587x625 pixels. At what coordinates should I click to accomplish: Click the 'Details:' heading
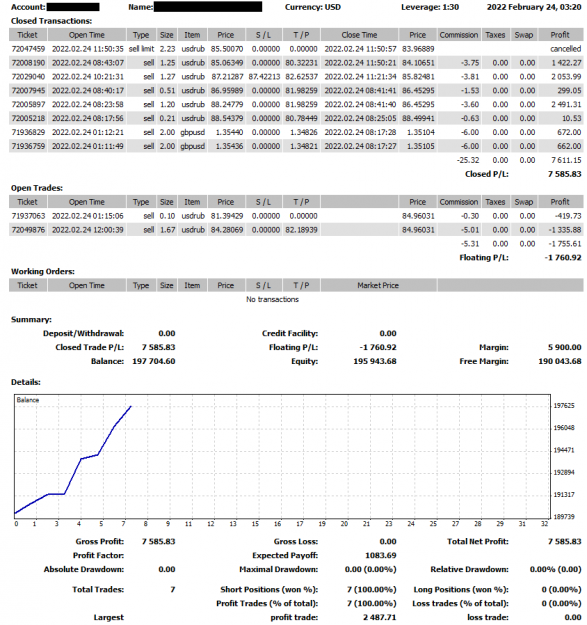[x=26, y=382]
